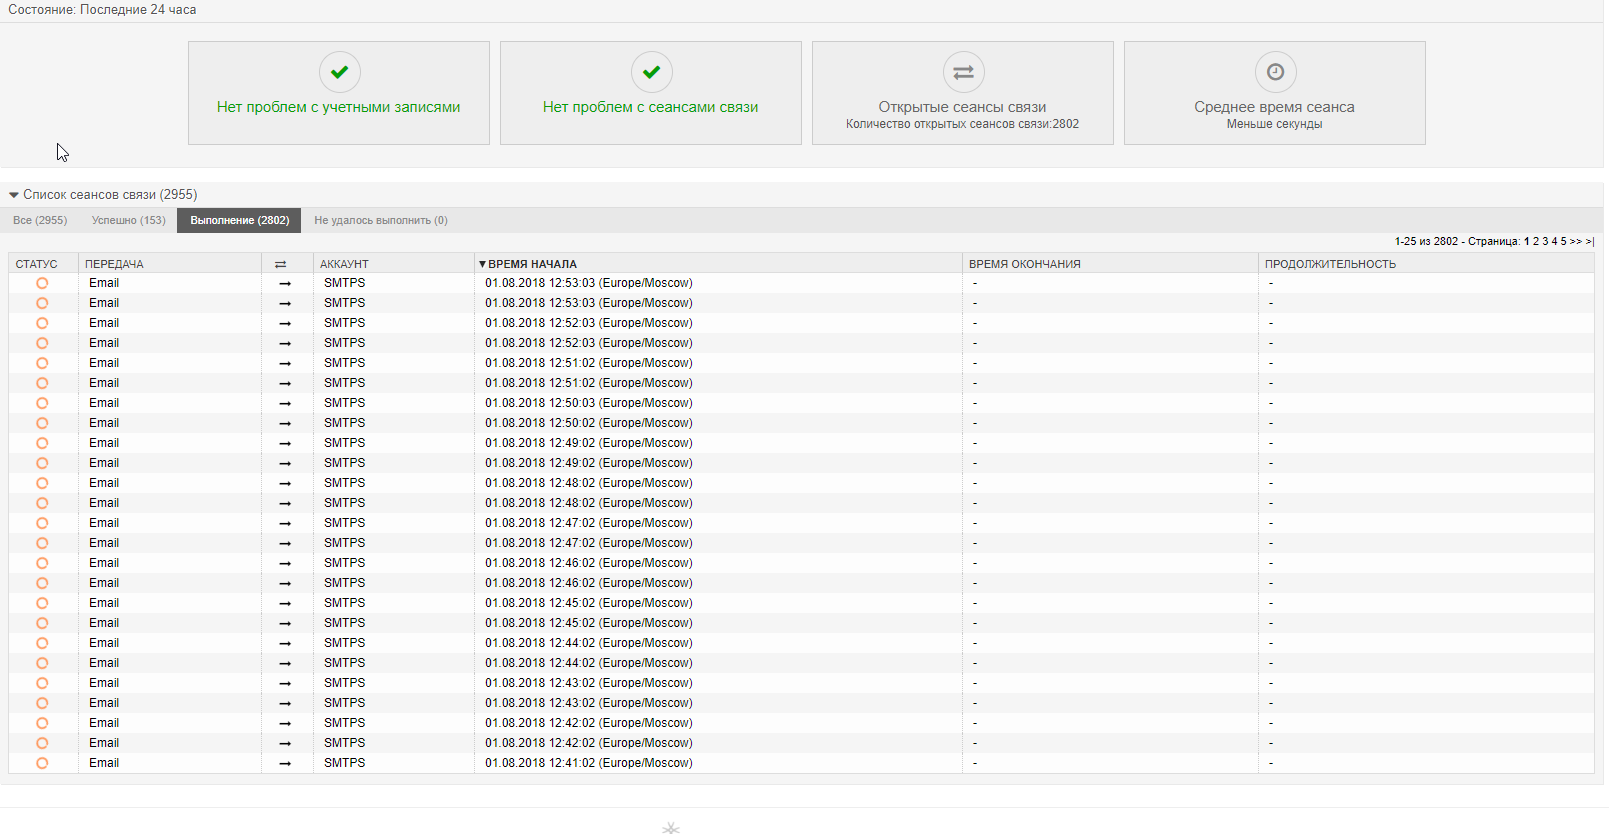This screenshot has height=834, width=1609.
Task: Select the Выполнение (2802) tab
Action: 239,220
